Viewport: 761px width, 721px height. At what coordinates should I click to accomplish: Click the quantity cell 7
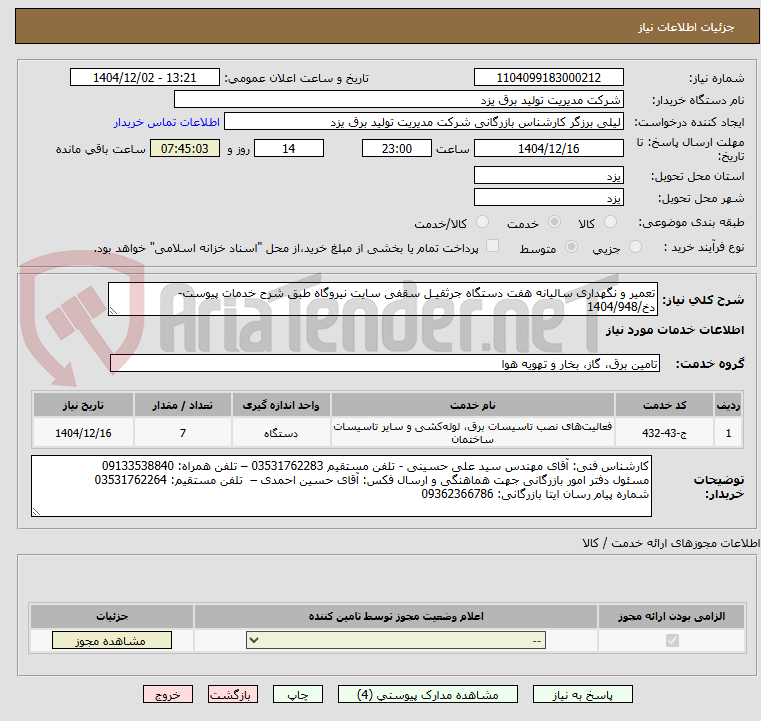(182, 433)
